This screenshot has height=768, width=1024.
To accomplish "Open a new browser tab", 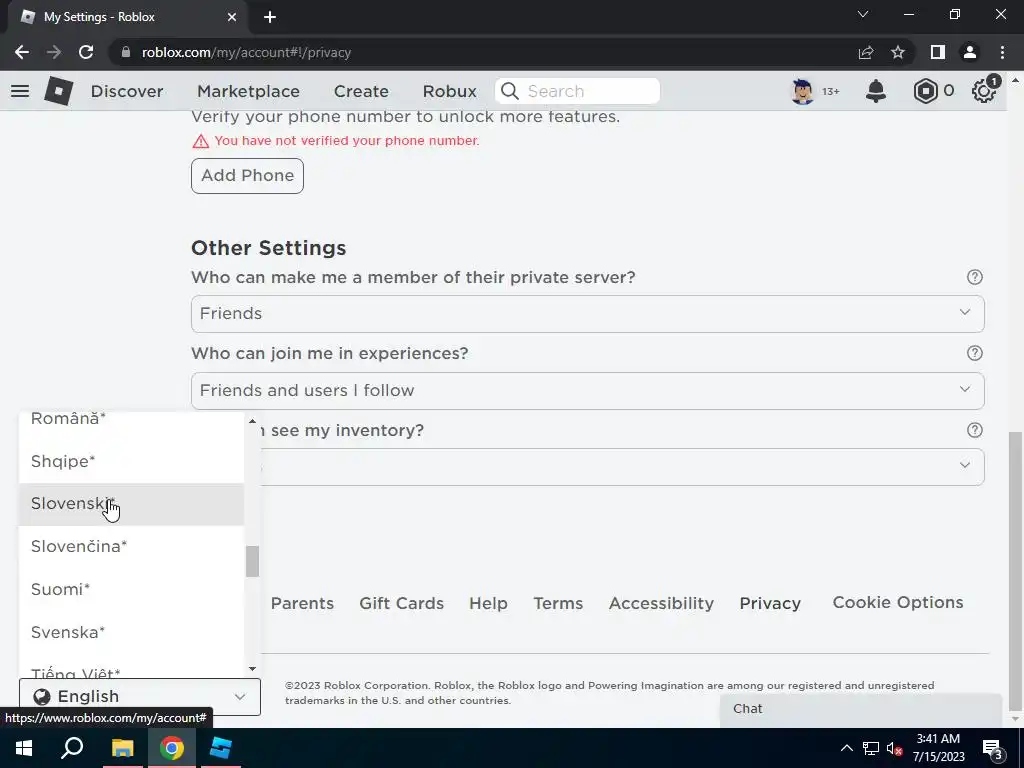I will 270,17.
